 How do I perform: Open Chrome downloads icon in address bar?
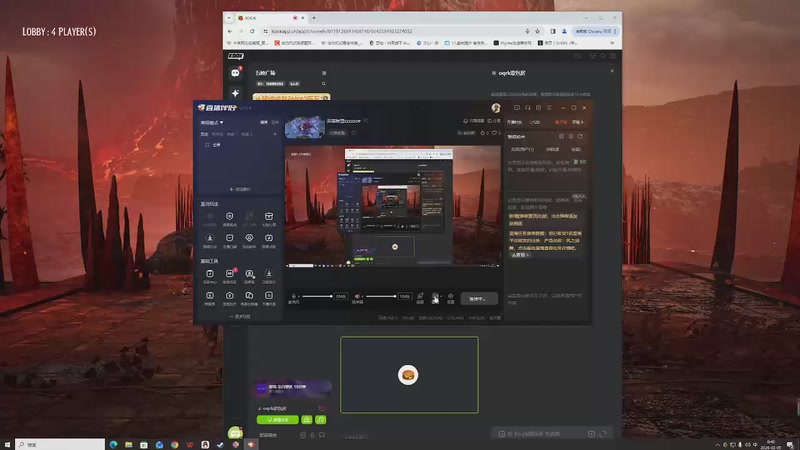pos(527,31)
